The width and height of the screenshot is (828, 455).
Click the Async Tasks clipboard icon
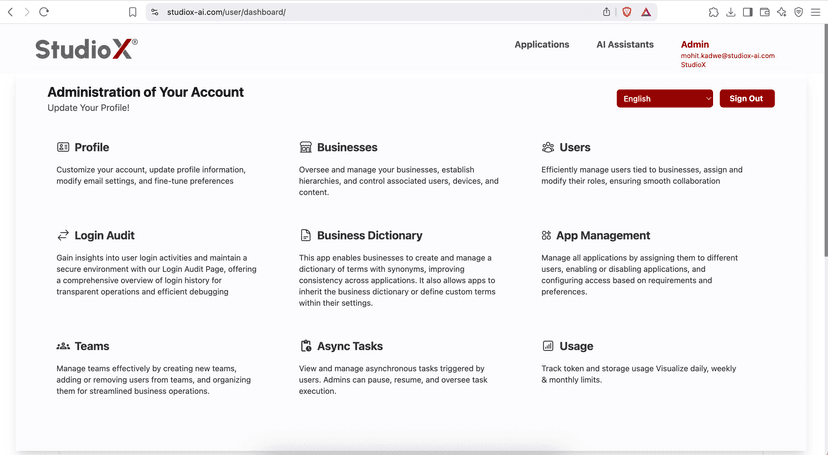point(305,346)
